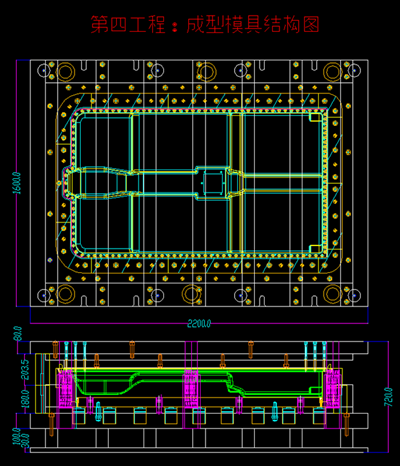Select the 1600.0 vertical dimension label
This screenshot has width=400, height=466.
tap(18, 183)
